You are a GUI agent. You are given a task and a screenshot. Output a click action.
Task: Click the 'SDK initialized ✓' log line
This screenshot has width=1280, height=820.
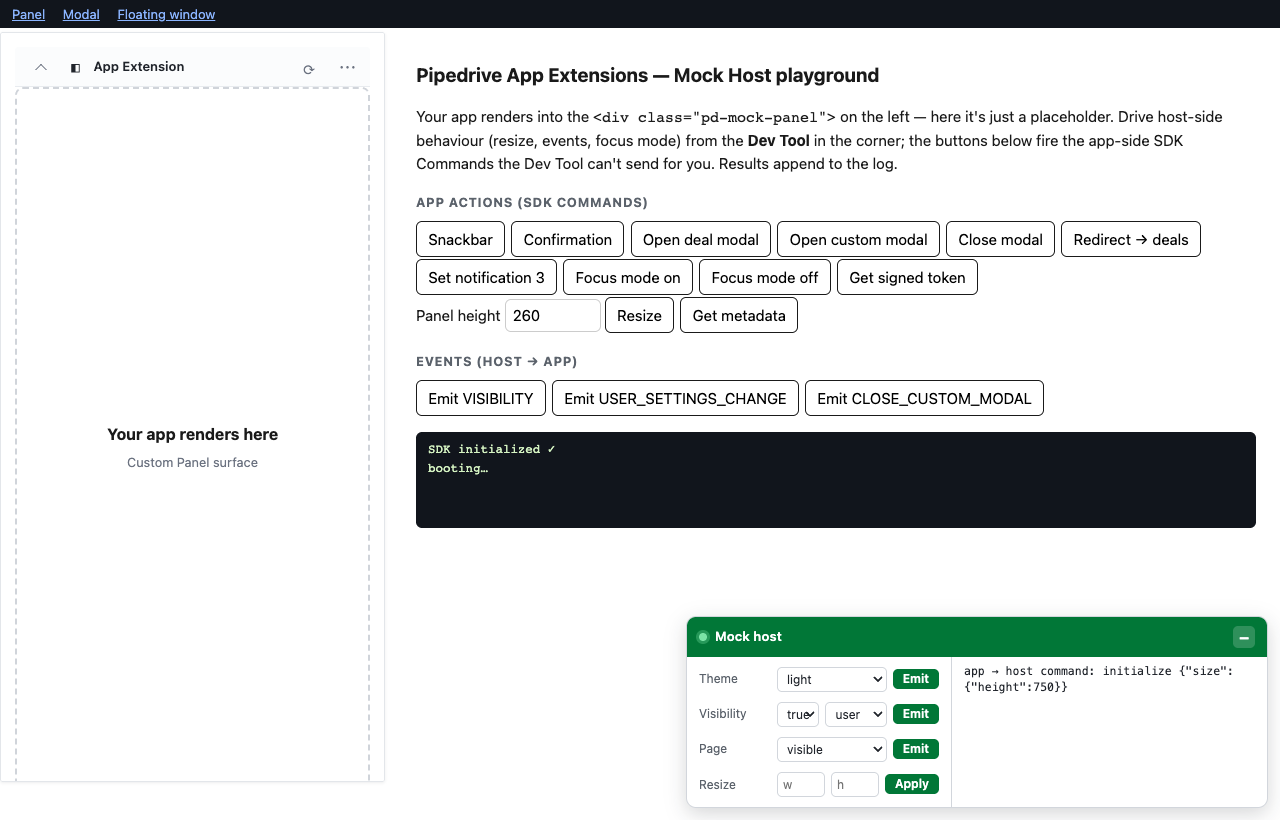[491, 449]
